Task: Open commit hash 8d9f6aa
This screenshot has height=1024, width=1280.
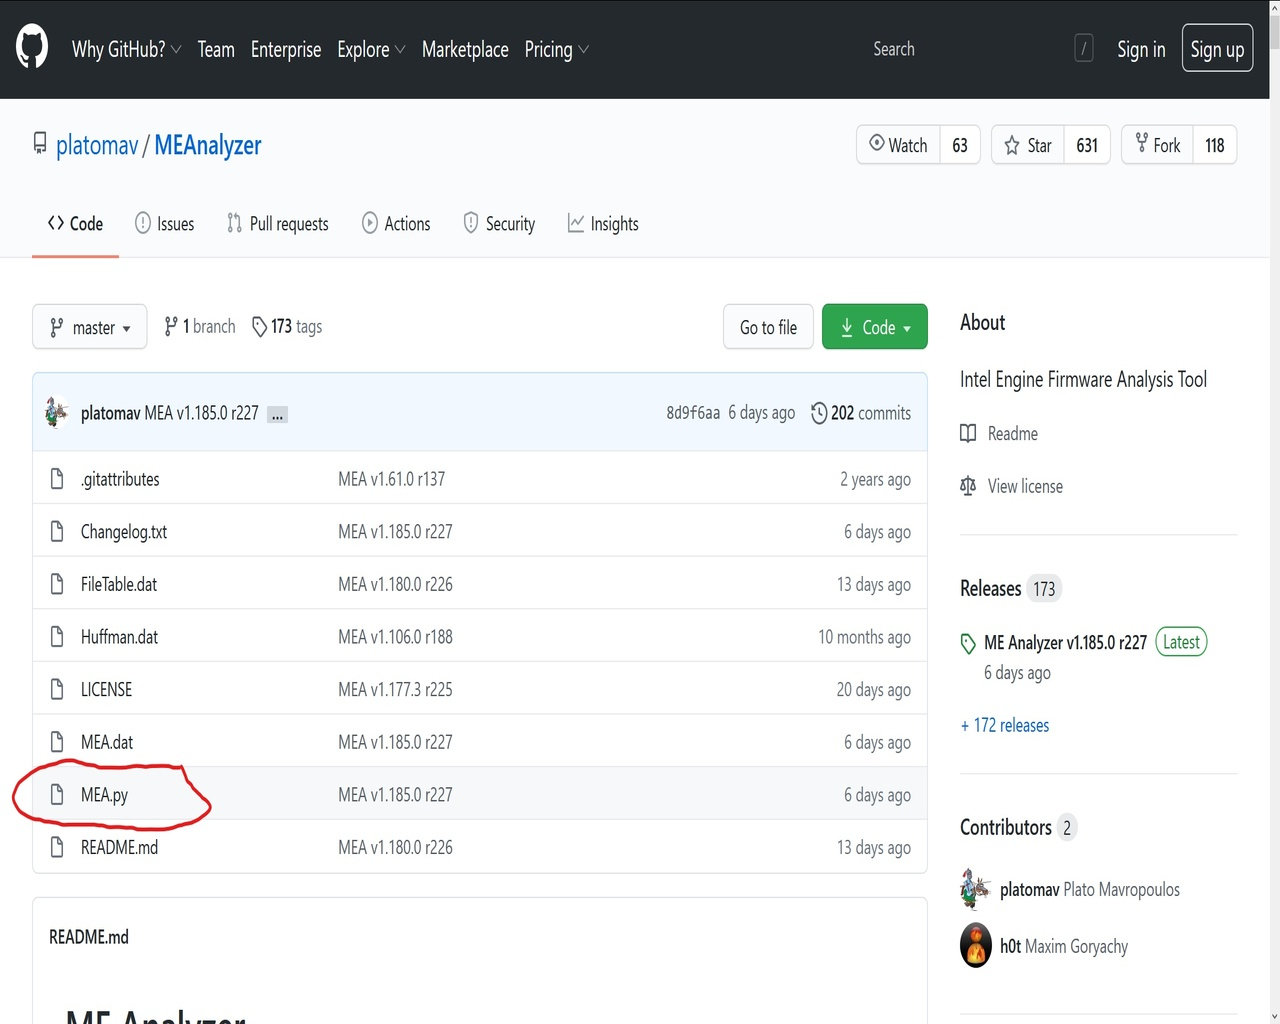Action: pos(693,413)
